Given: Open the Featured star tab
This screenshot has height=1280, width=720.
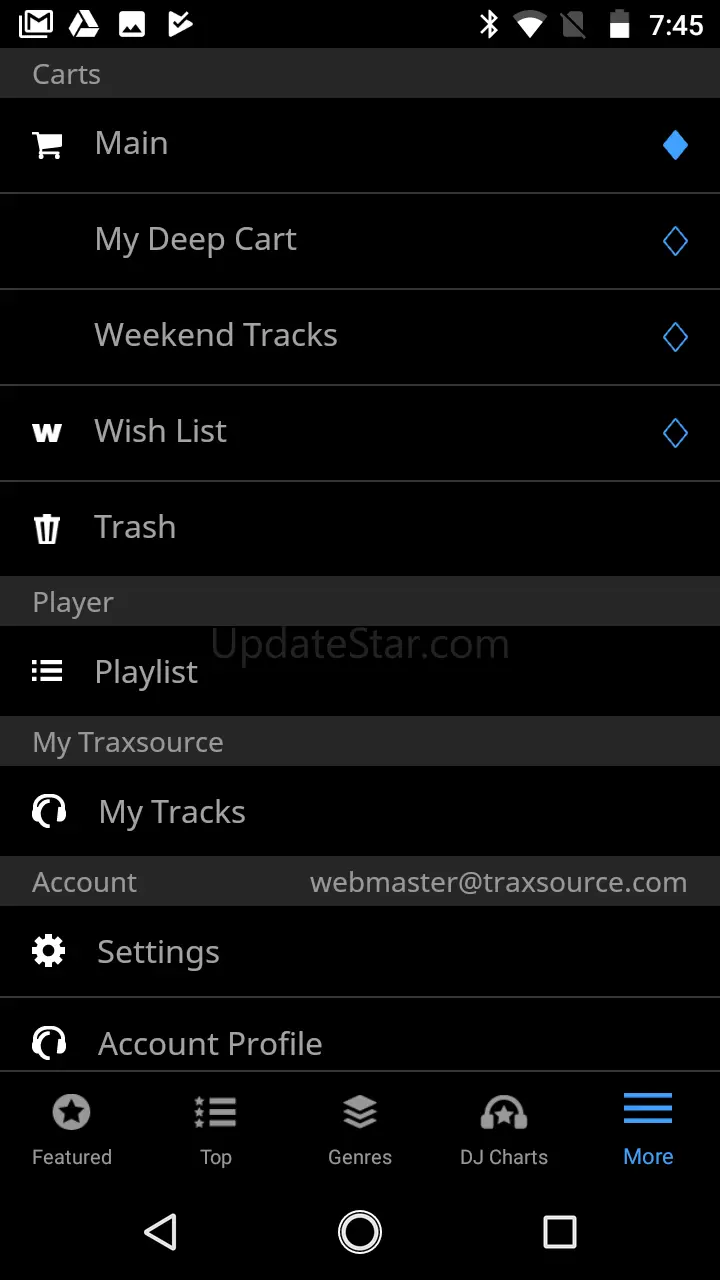Looking at the screenshot, I should [x=72, y=1128].
